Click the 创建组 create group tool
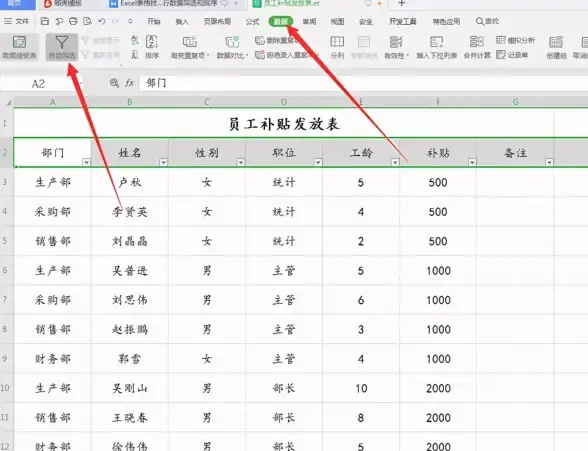Screen dimensions: 588x451 coord(556,47)
